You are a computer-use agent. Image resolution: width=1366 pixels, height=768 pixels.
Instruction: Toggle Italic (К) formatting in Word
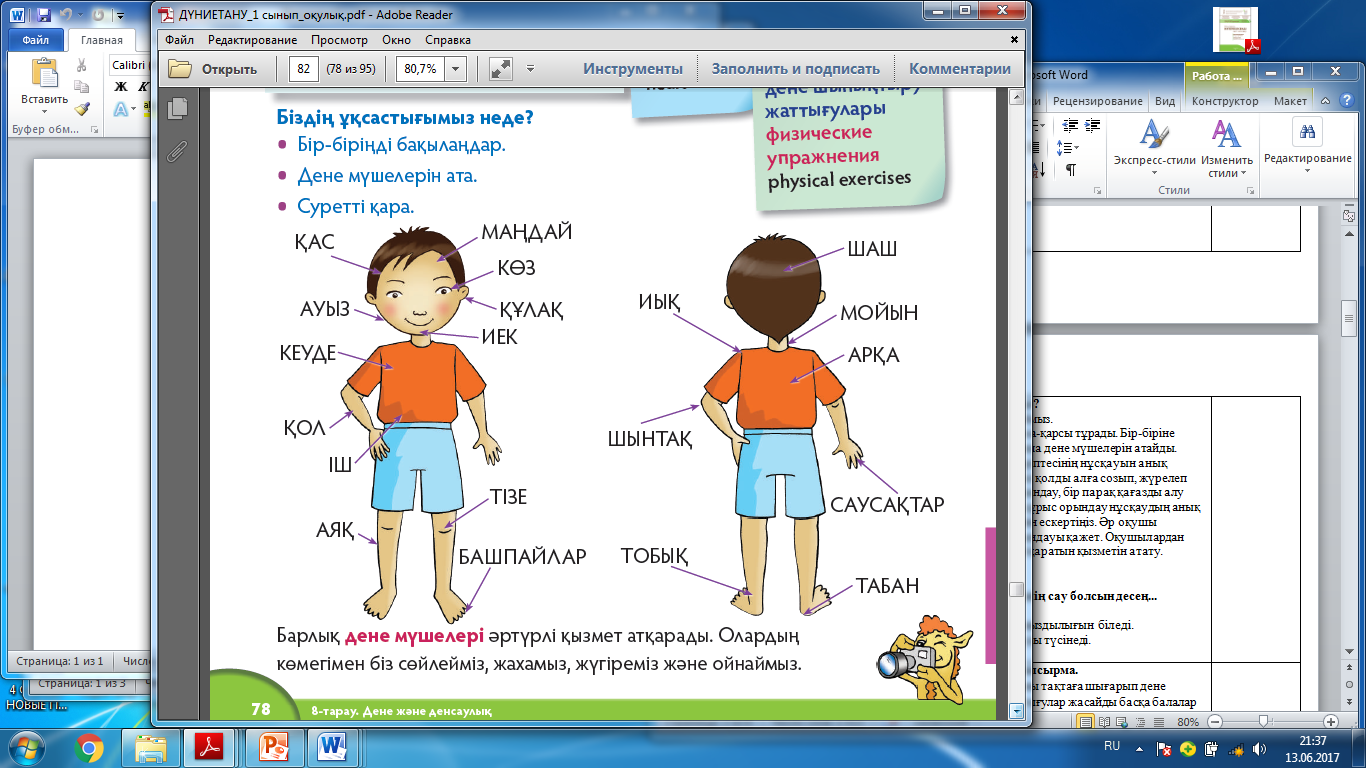(x=144, y=87)
